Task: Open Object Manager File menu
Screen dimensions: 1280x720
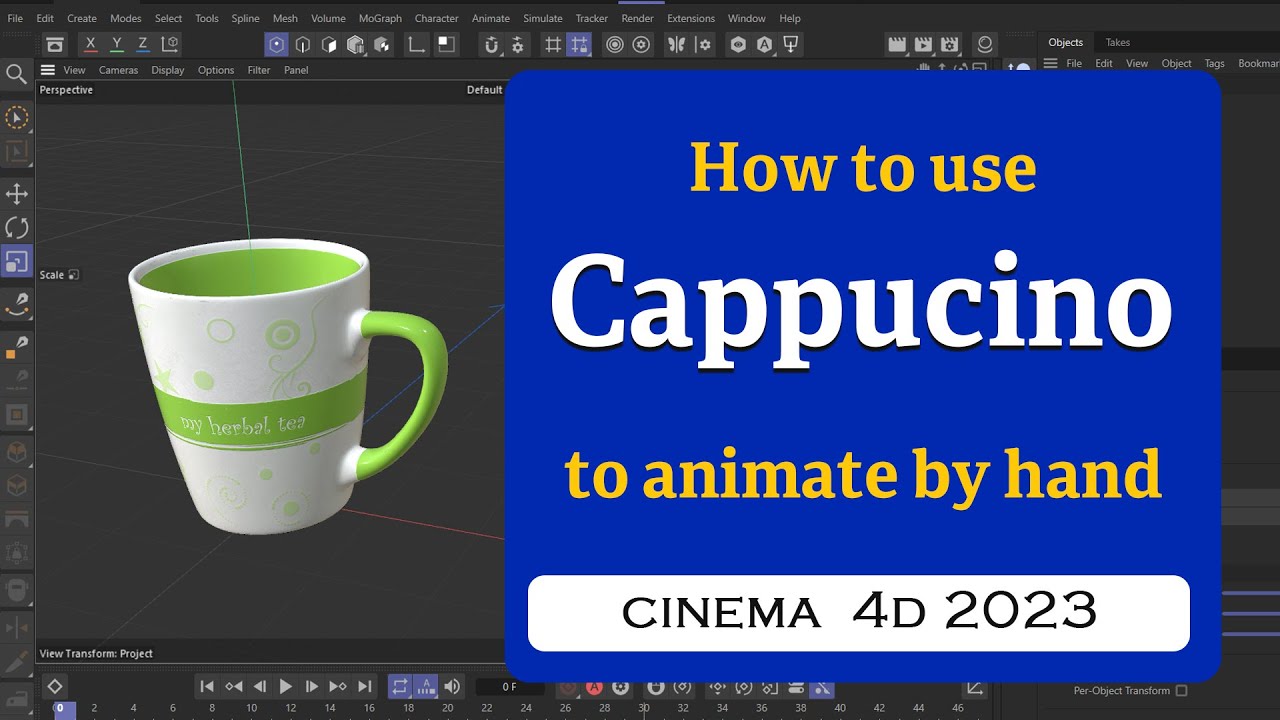Action: pos(1074,63)
